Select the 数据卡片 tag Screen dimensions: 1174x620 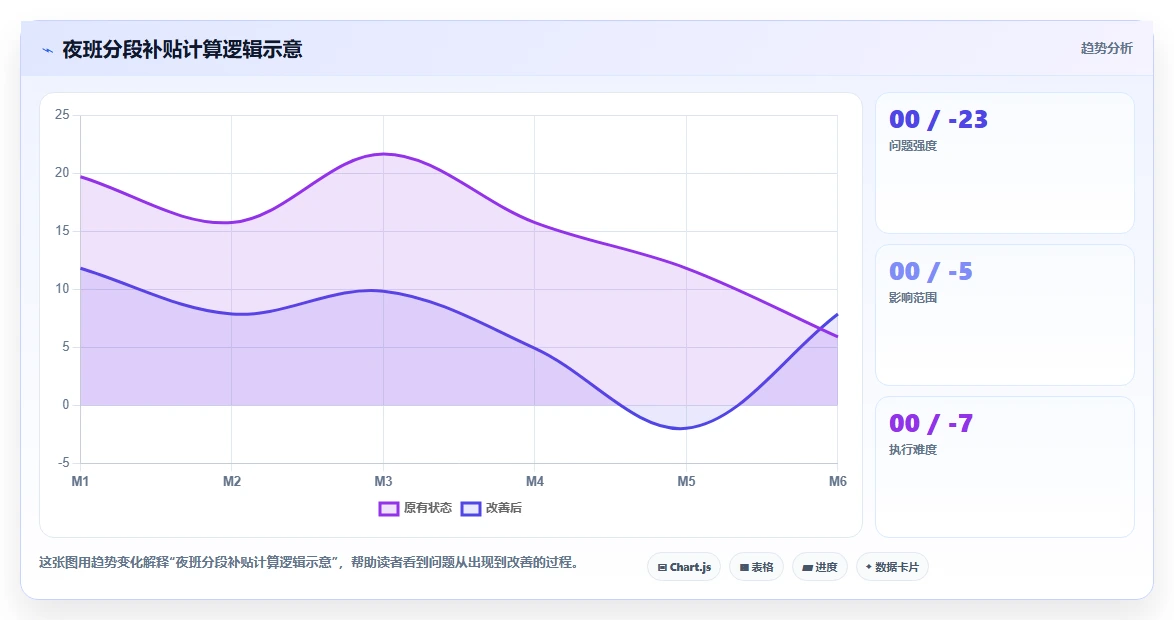892,567
